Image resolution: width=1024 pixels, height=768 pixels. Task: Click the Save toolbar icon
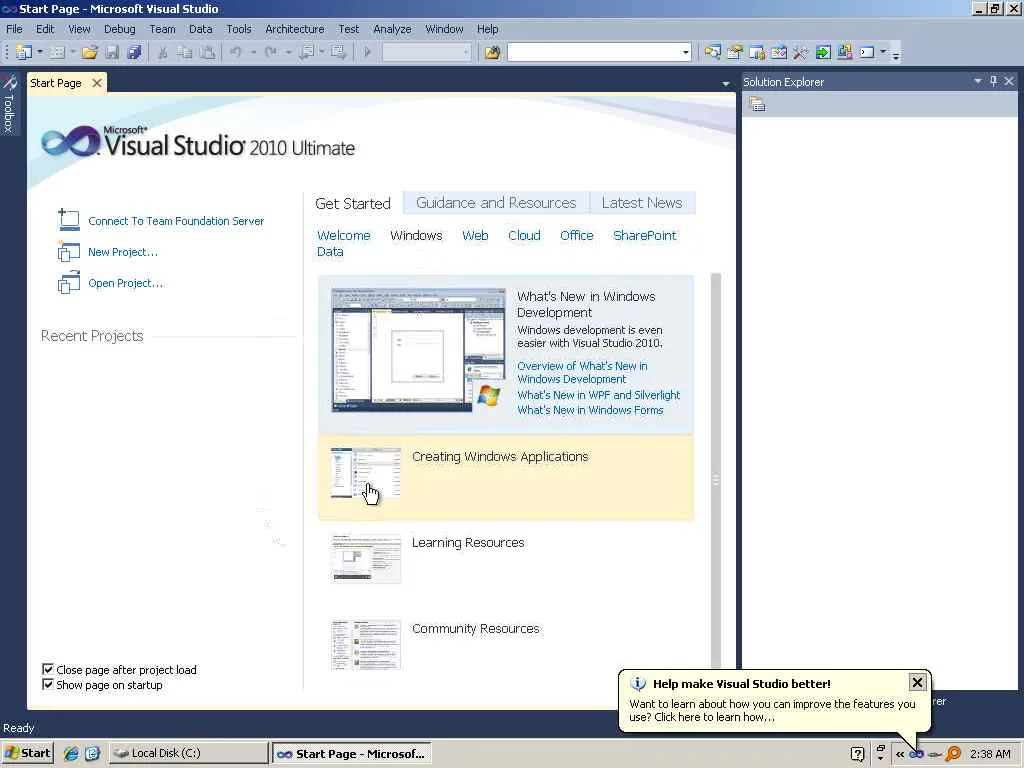click(x=112, y=52)
